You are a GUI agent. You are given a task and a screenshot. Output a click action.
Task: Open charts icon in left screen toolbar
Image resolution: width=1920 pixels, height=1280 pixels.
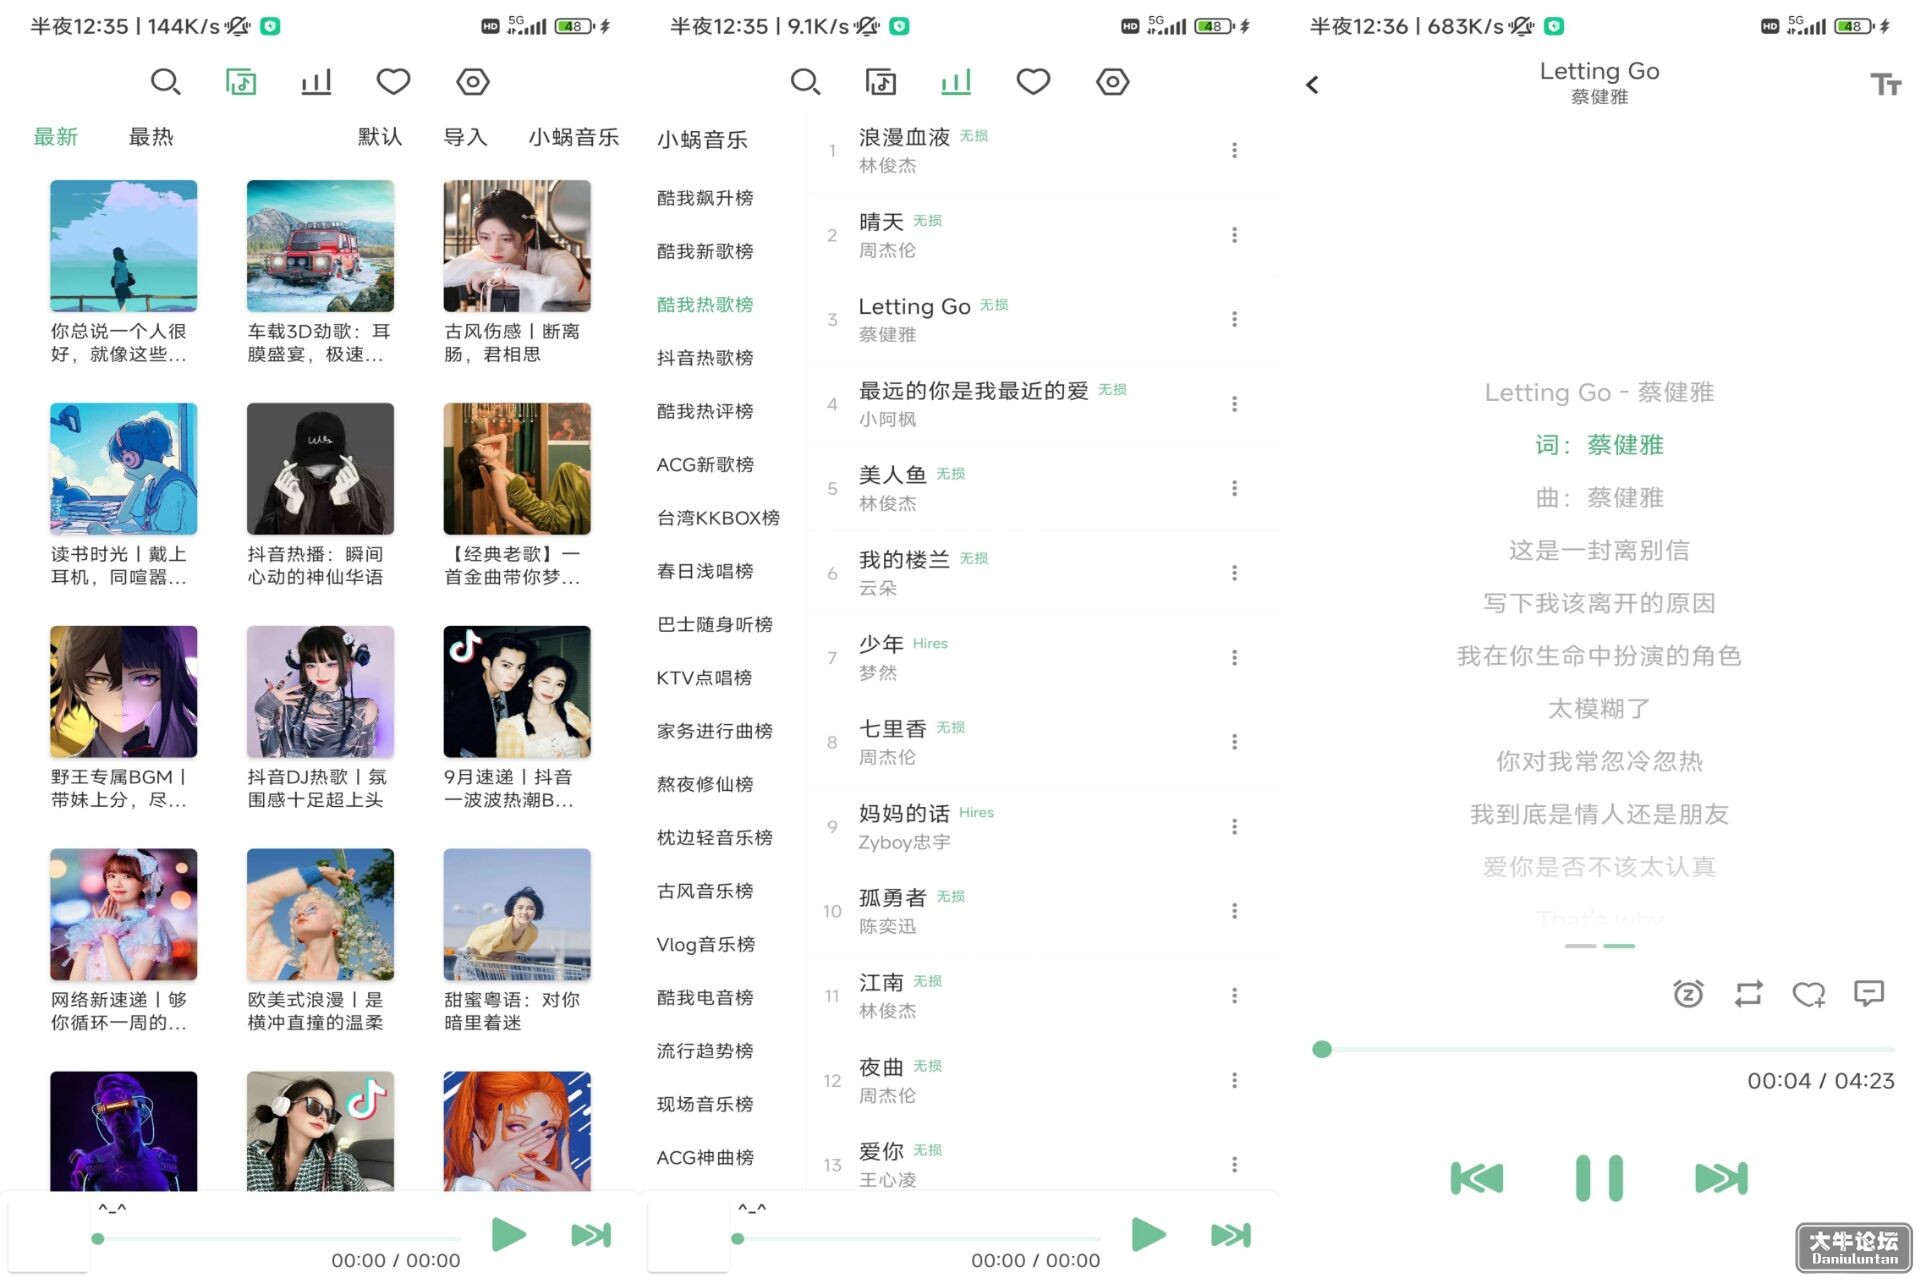tap(316, 82)
